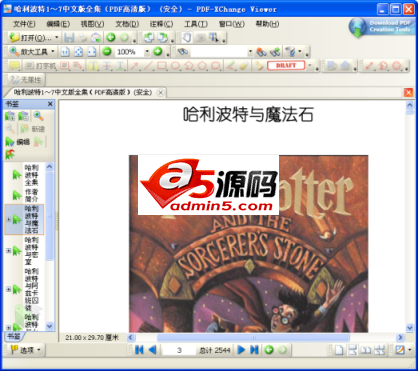Open the 放大工具 dropdown arrow

click(53, 52)
